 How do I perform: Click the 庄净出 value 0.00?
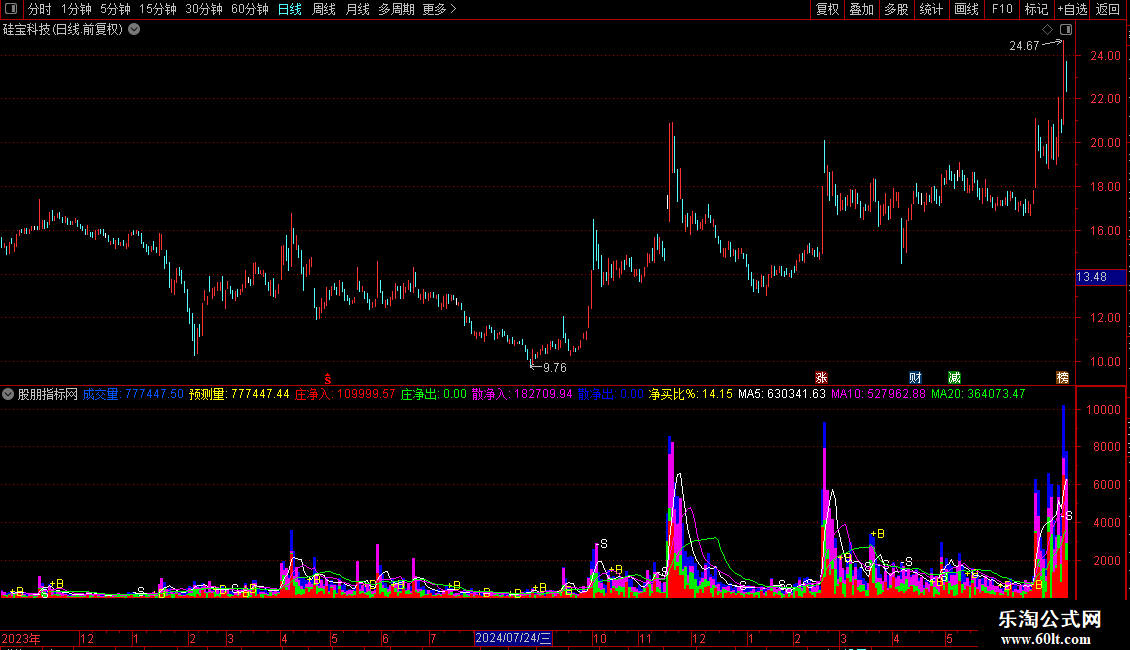coord(455,394)
